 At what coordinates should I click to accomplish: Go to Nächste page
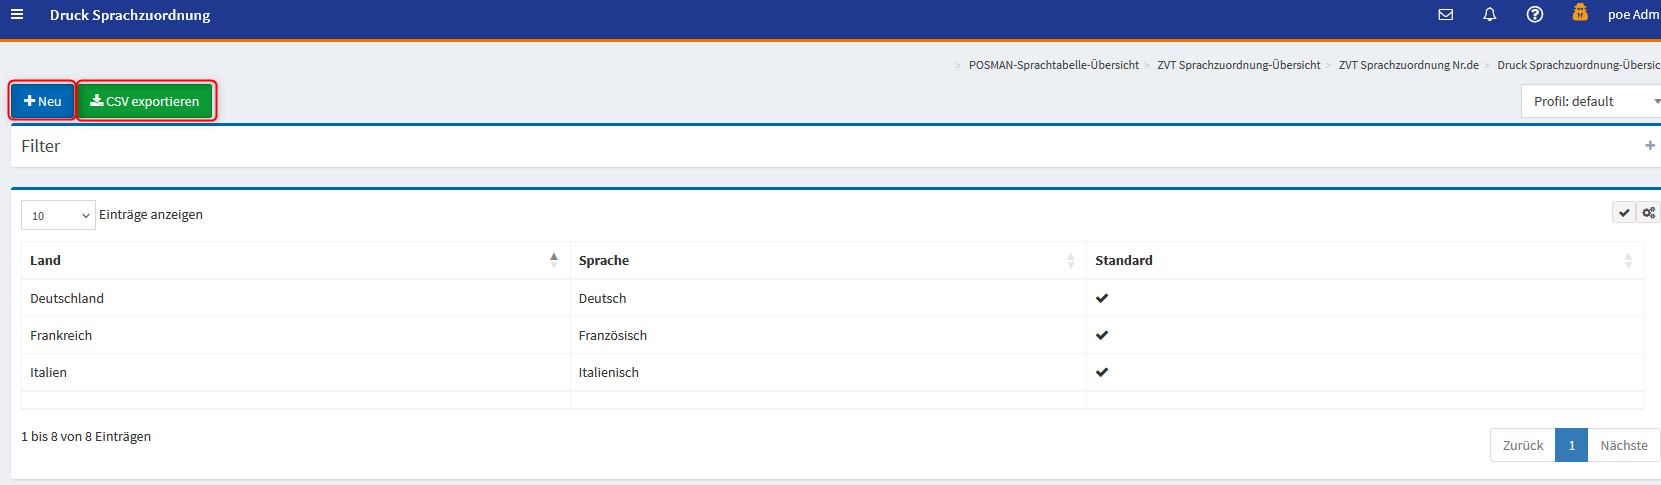1623,445
